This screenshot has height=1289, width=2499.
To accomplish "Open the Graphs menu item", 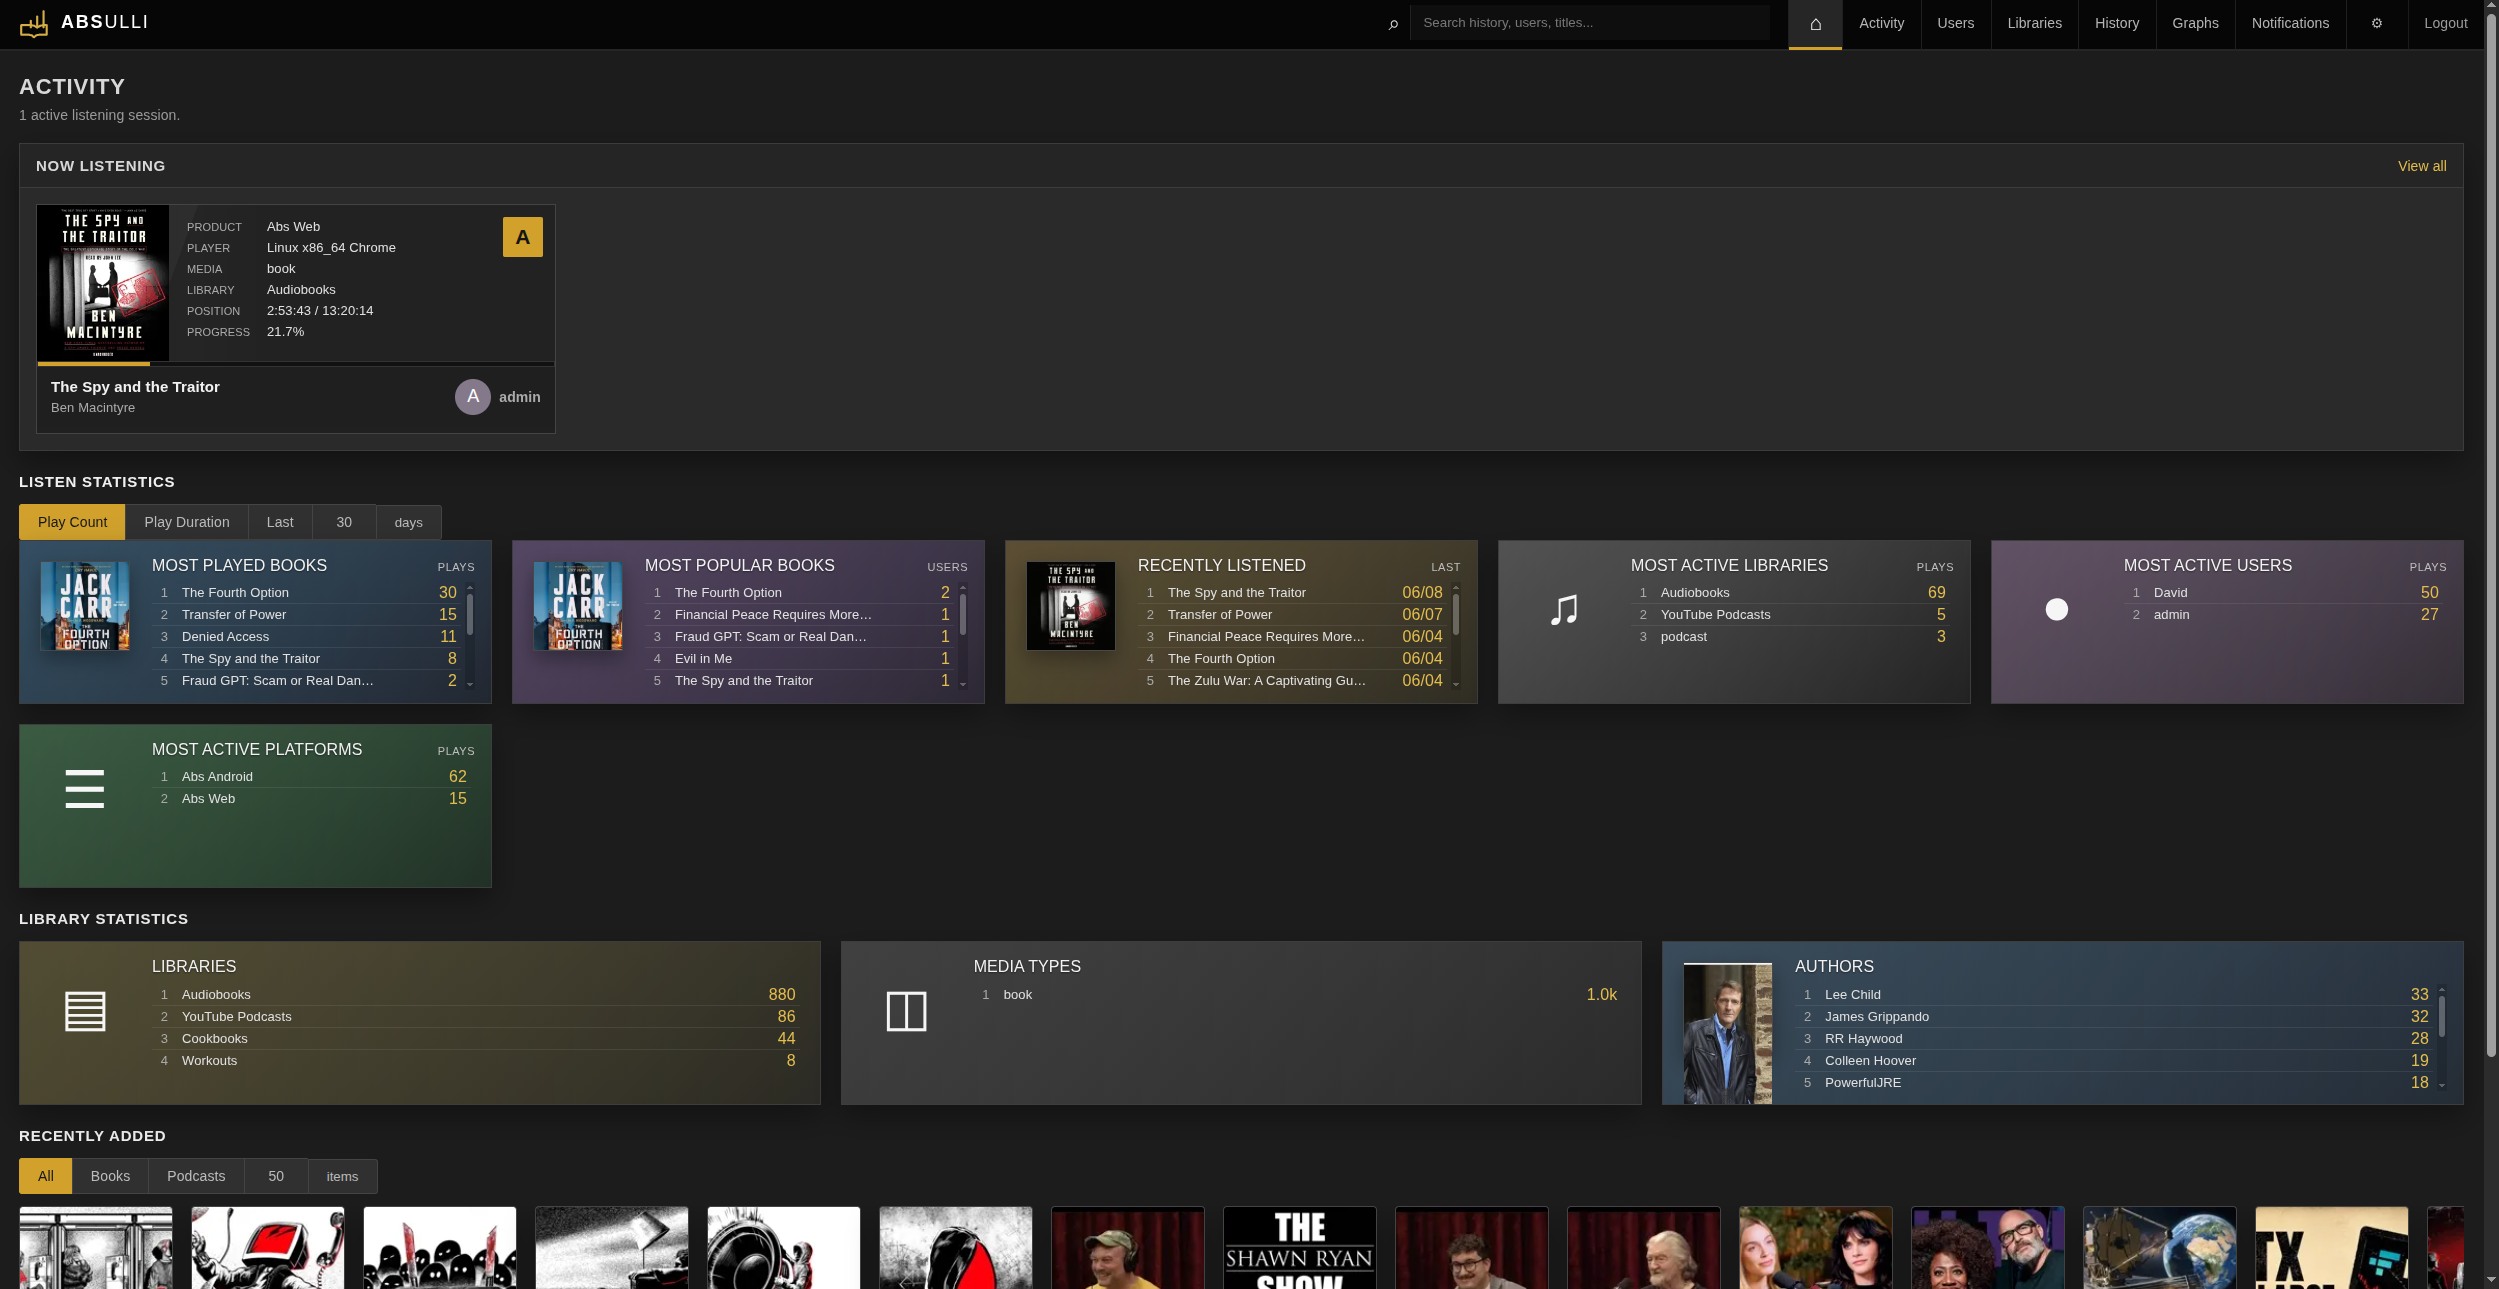I will point(2195,24).
